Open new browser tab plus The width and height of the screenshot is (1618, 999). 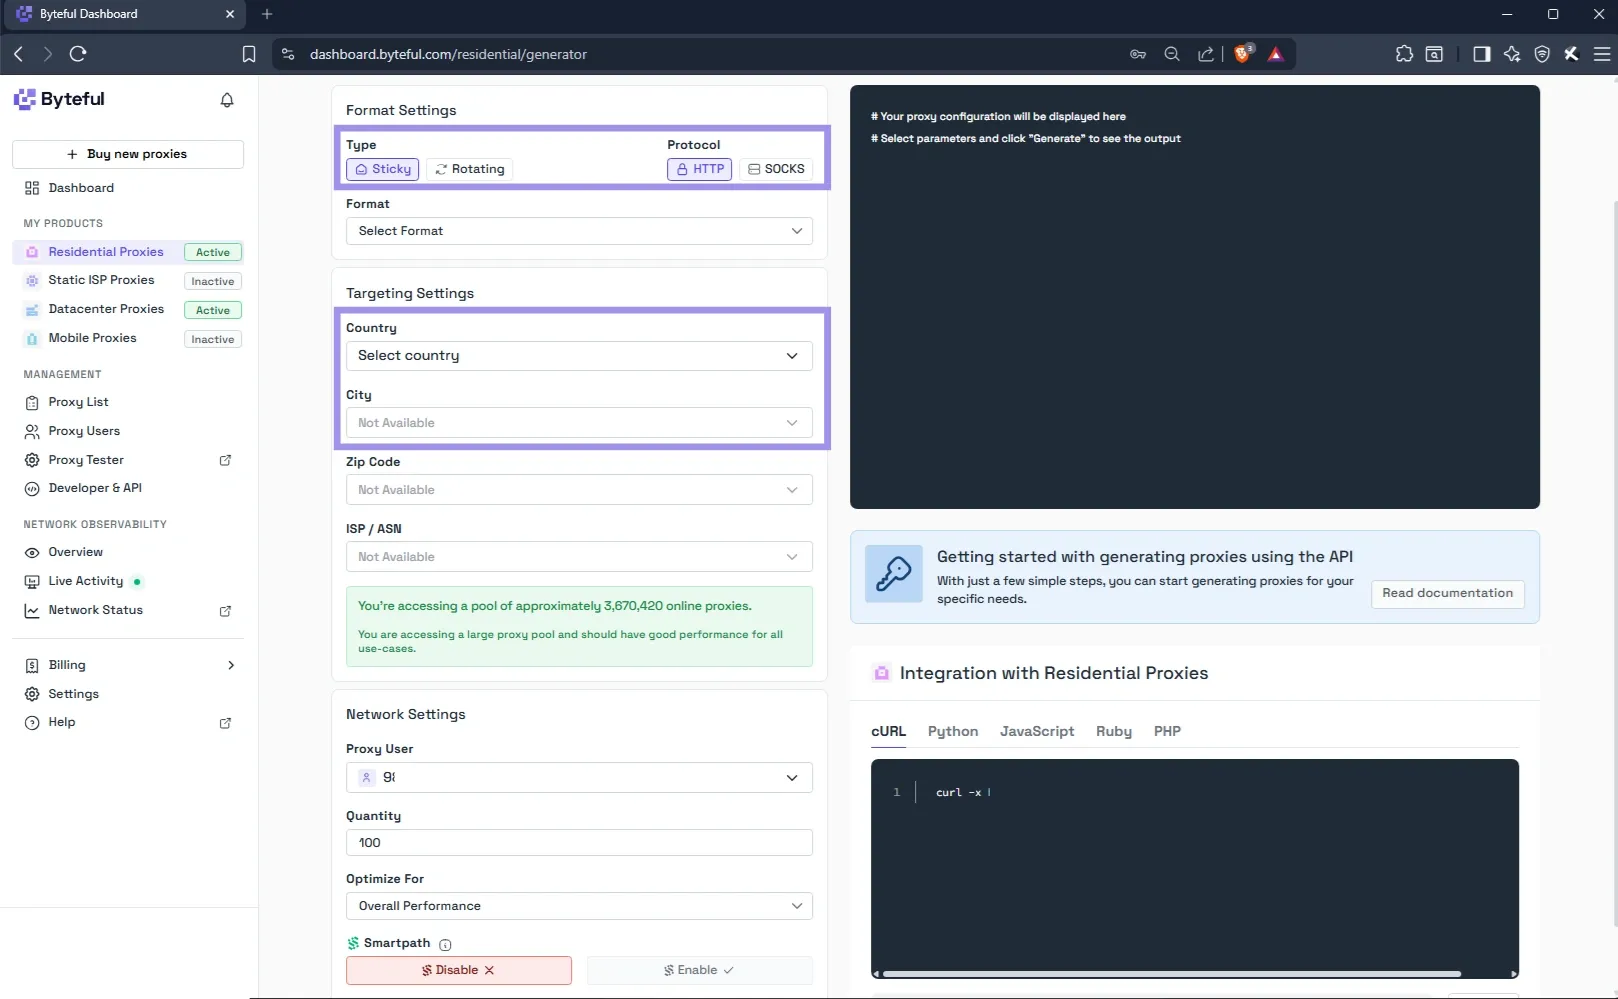(x=267, y=14)
